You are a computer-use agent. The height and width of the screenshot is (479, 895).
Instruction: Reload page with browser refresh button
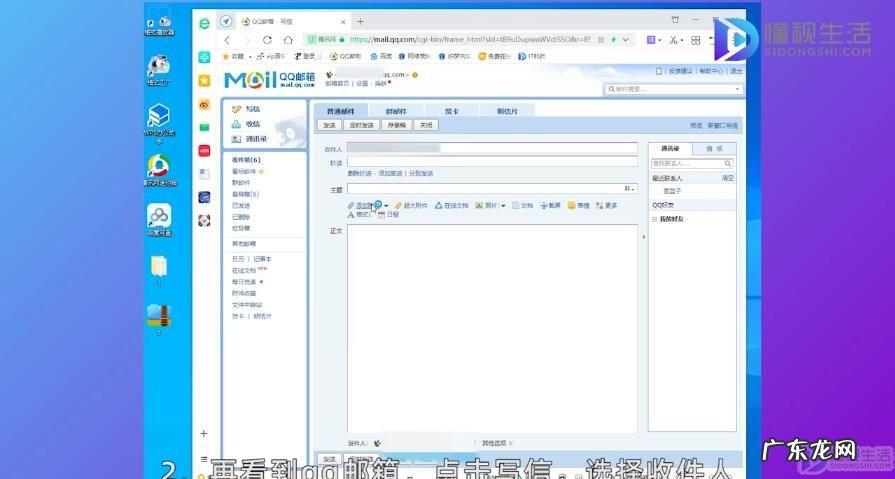tap(267, 40)
